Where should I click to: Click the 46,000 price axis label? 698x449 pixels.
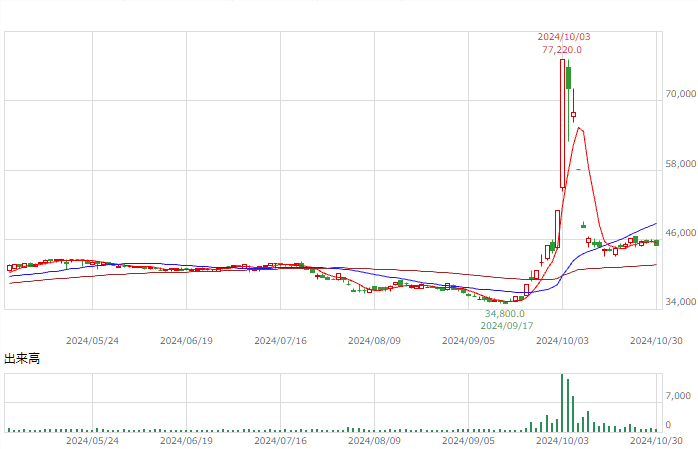coord(681,233)
